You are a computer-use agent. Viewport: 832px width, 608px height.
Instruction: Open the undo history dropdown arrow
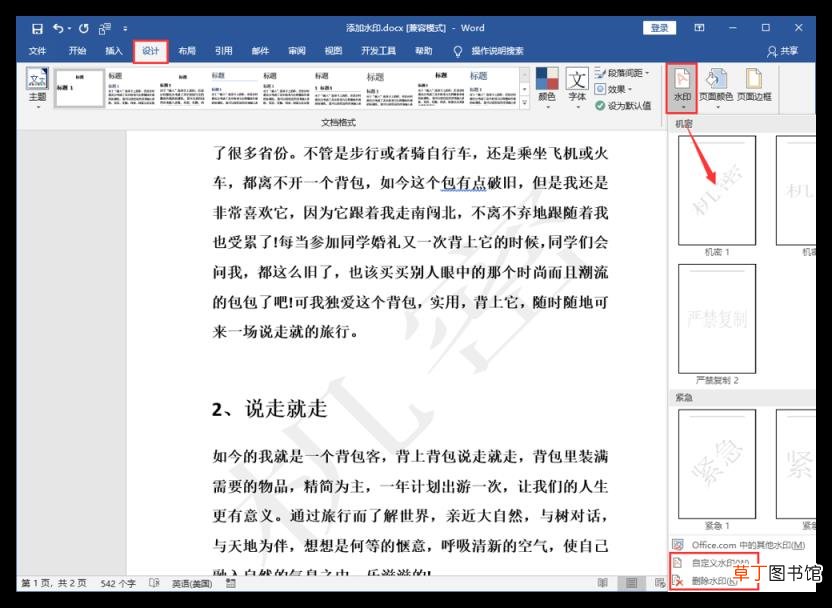(70, 29)
